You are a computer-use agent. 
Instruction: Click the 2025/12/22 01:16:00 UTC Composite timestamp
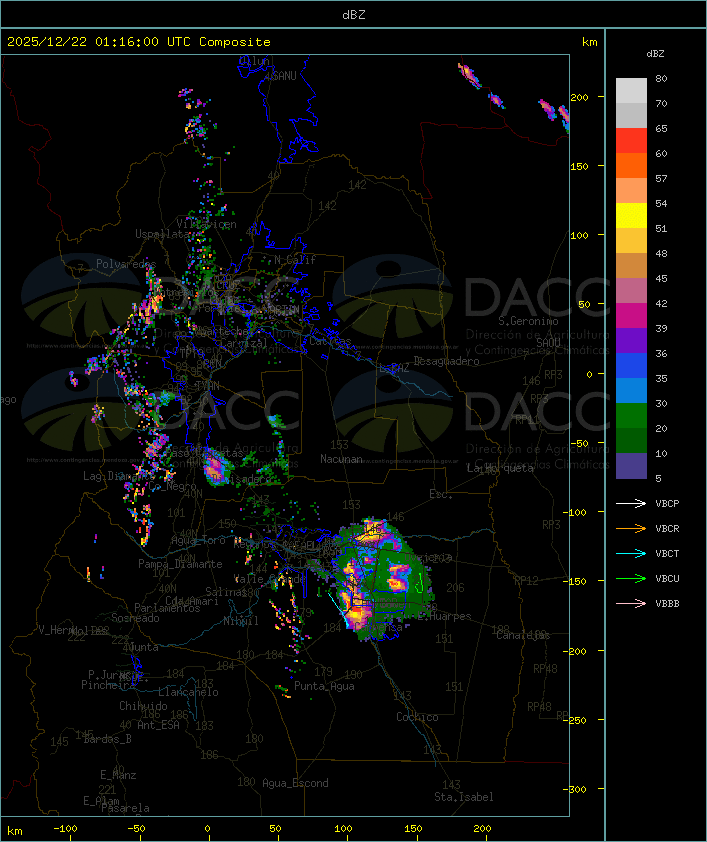click(x=139, y=42)
